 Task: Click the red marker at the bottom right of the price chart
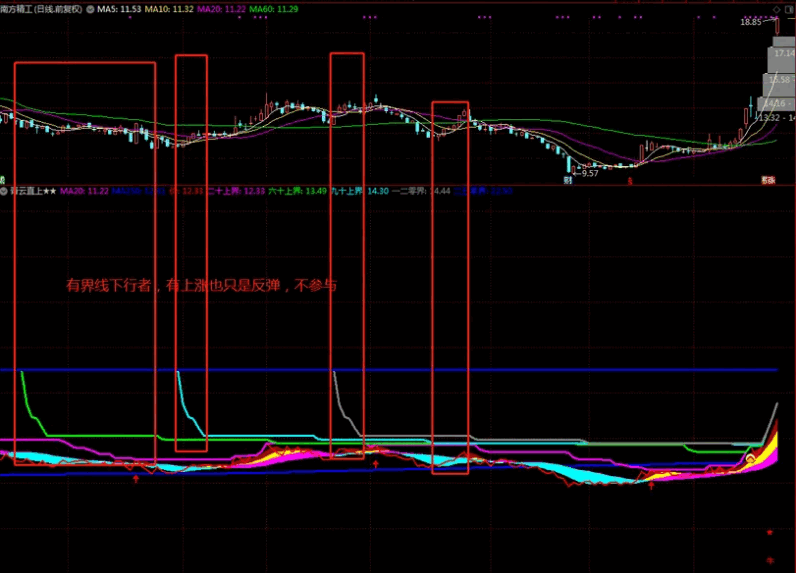pos(768,180)
